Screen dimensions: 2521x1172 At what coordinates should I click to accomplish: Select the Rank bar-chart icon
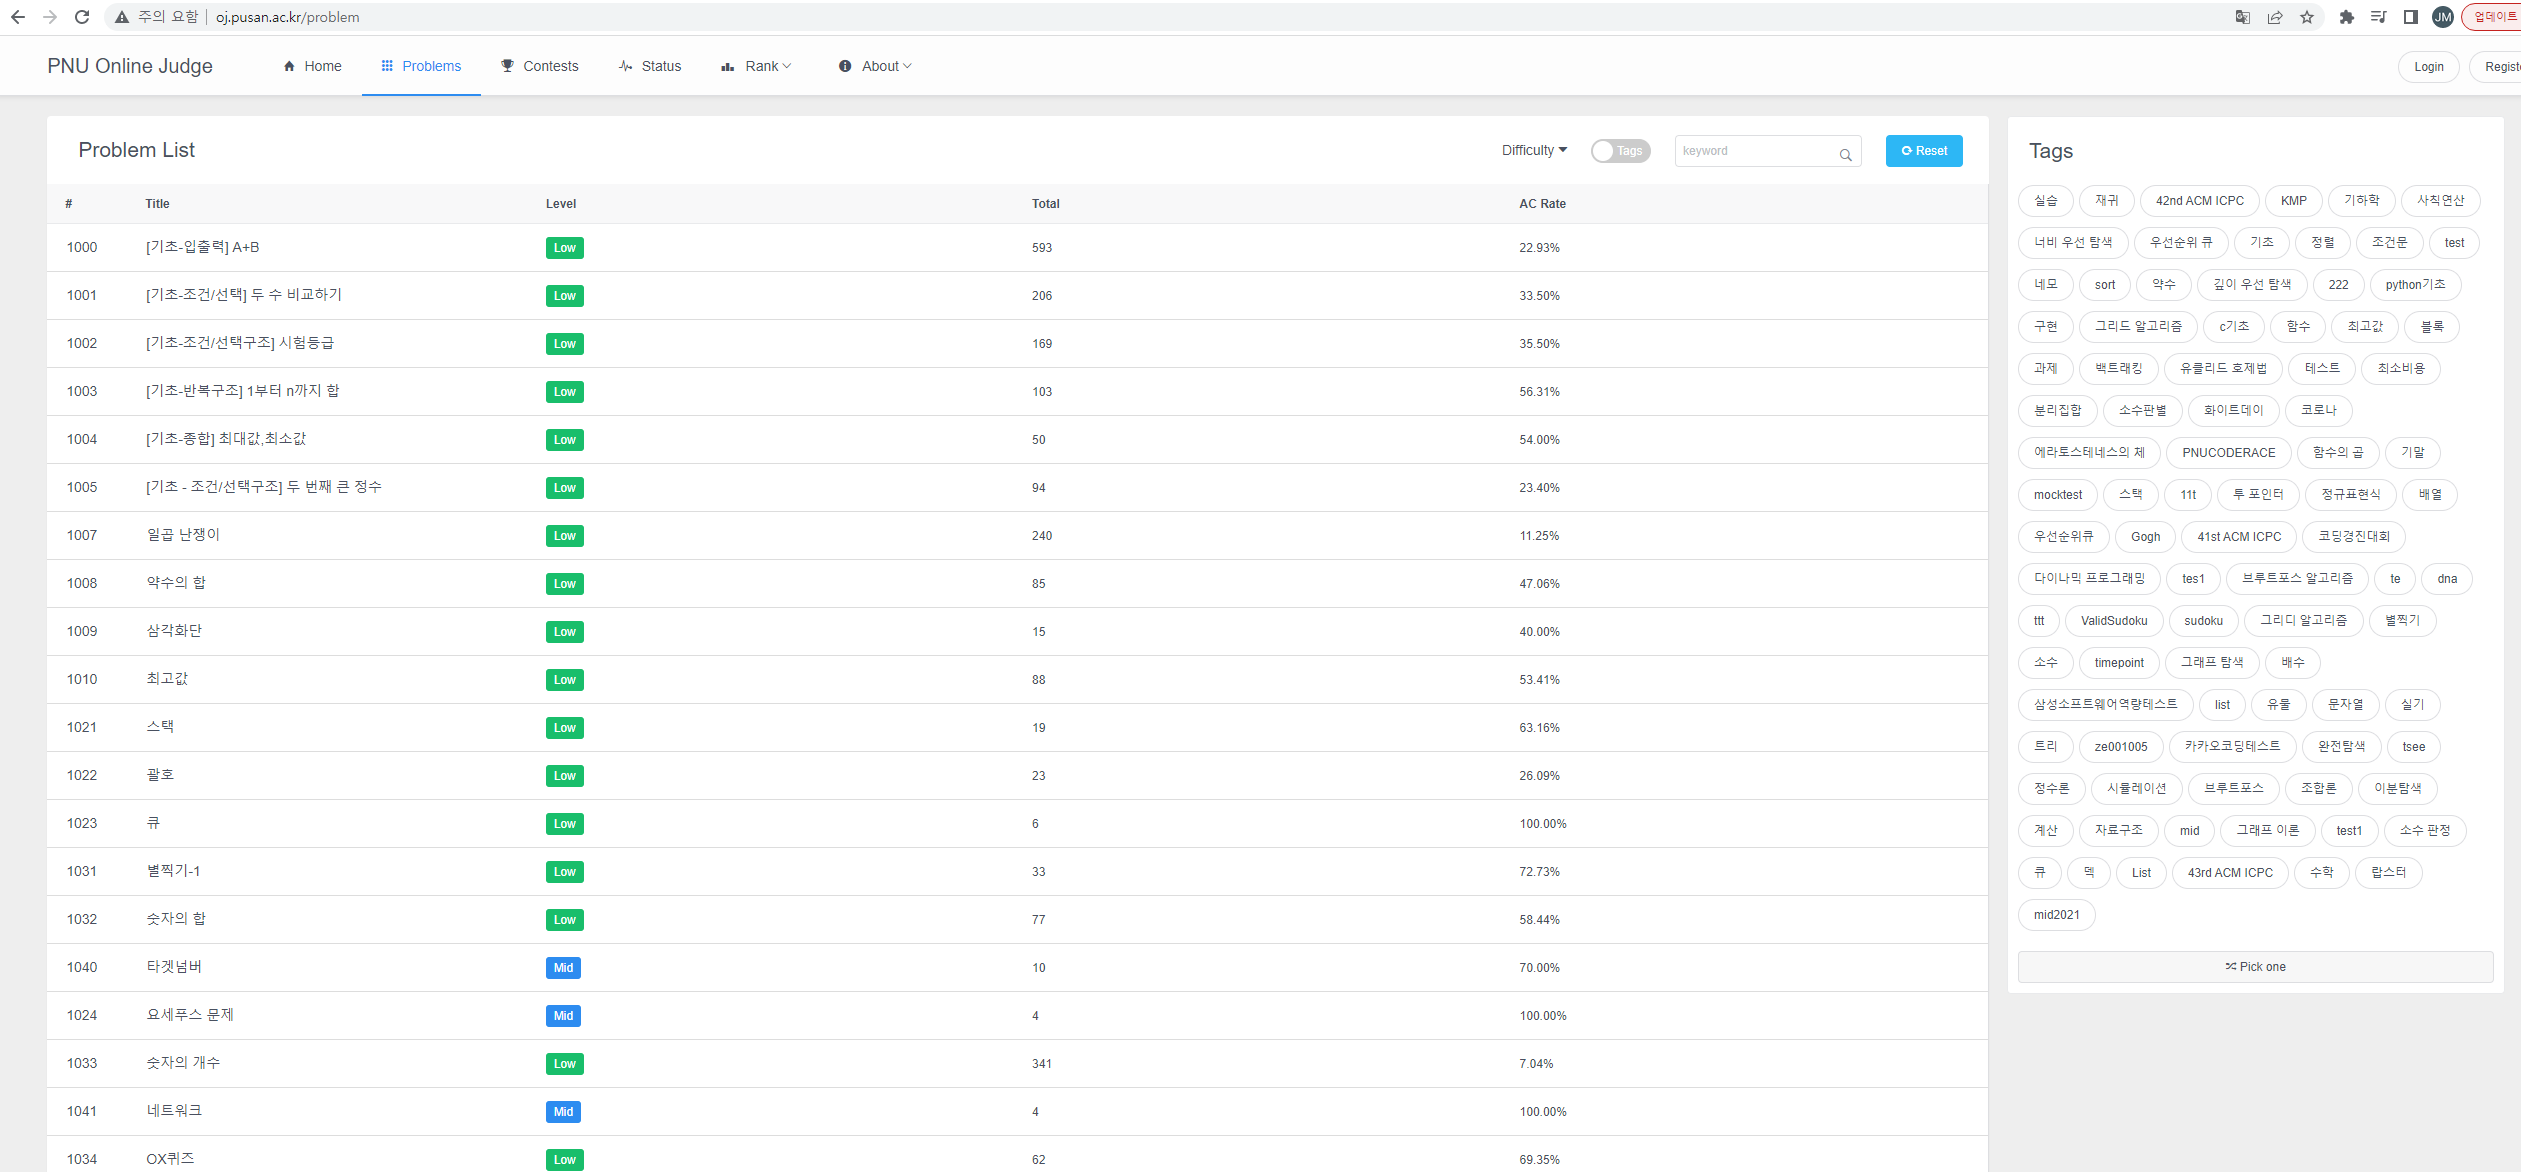point(727,65)
